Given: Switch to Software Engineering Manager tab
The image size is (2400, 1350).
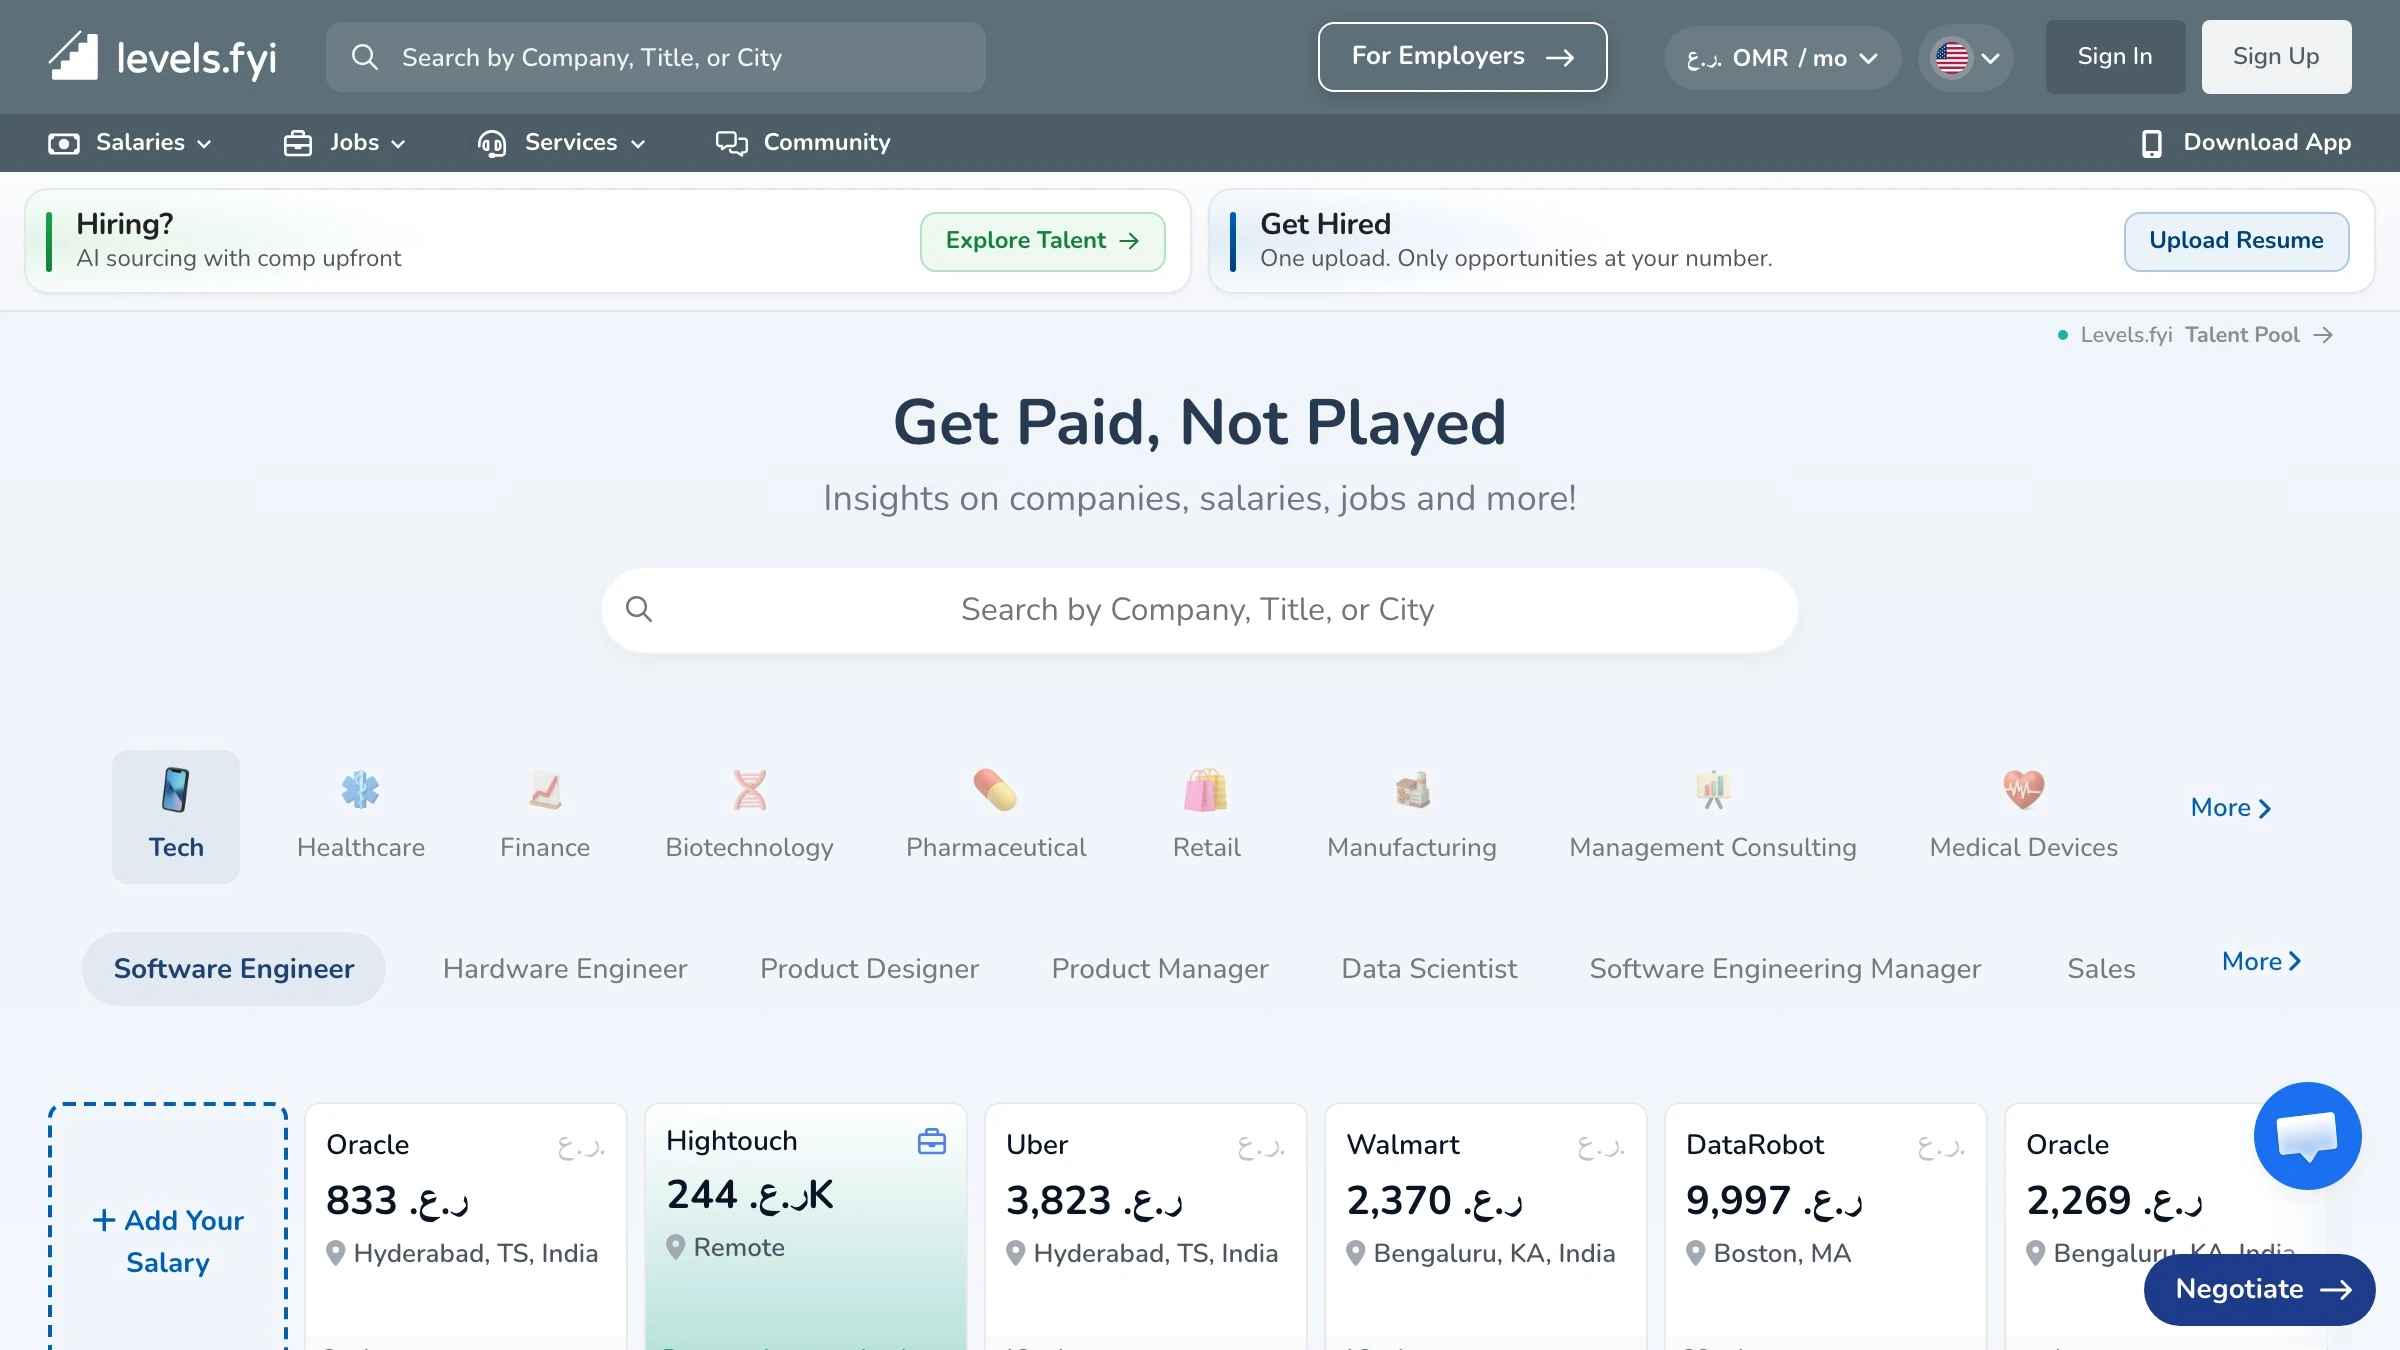Looking at the screenshot, I should click(x=1785, y=969).
